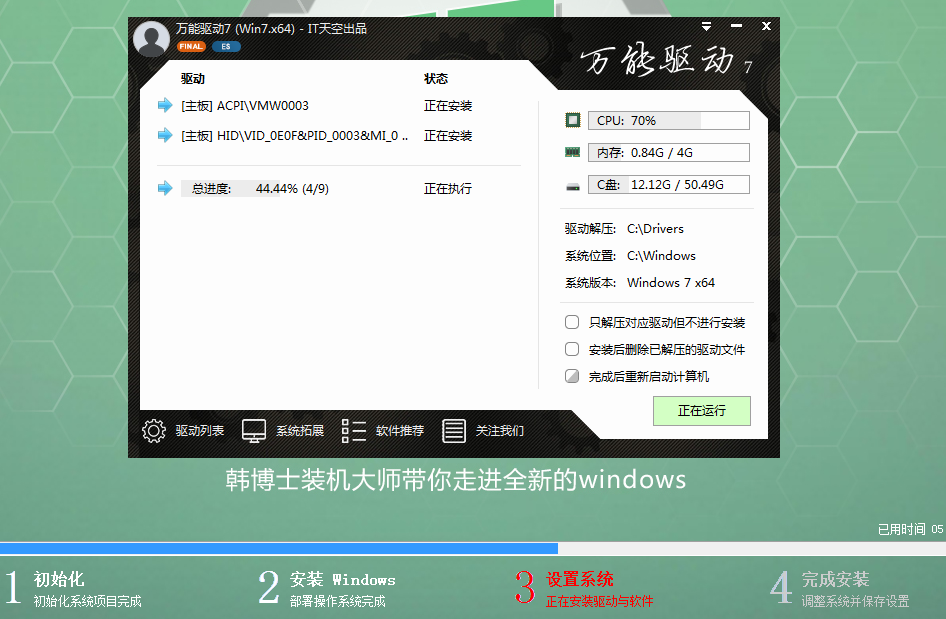Screen dimensions: 946x619
Task: Click the 内存 memory status icon
Action: tap(572, 152)
